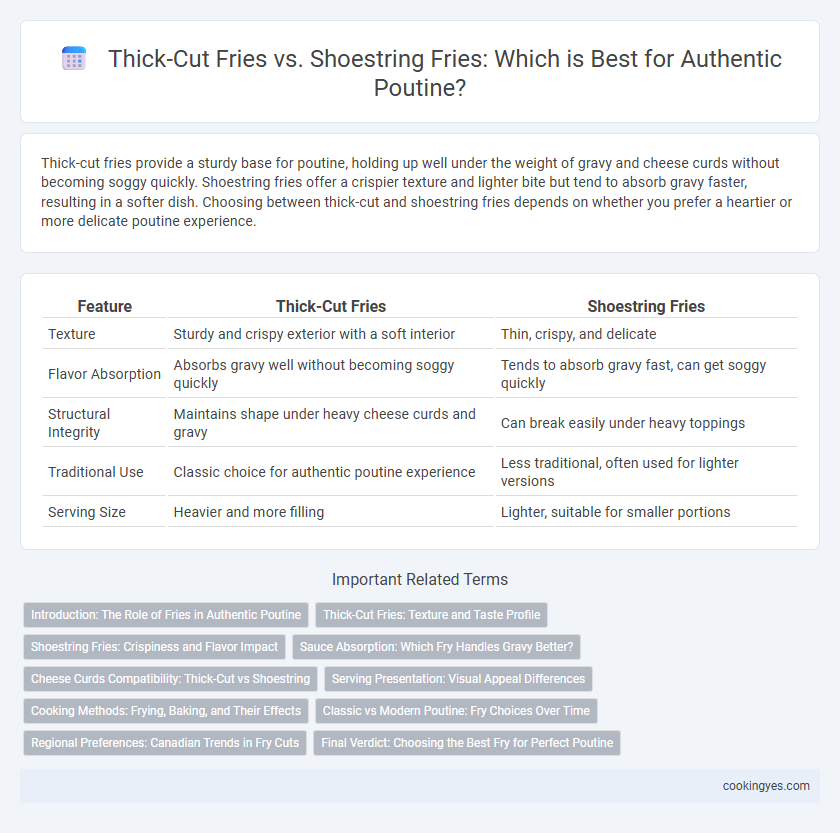Select 'Final Verdict: Choosing the Best Fry' tag
This screenshot has height=833, width=840.
pos(467,743)
